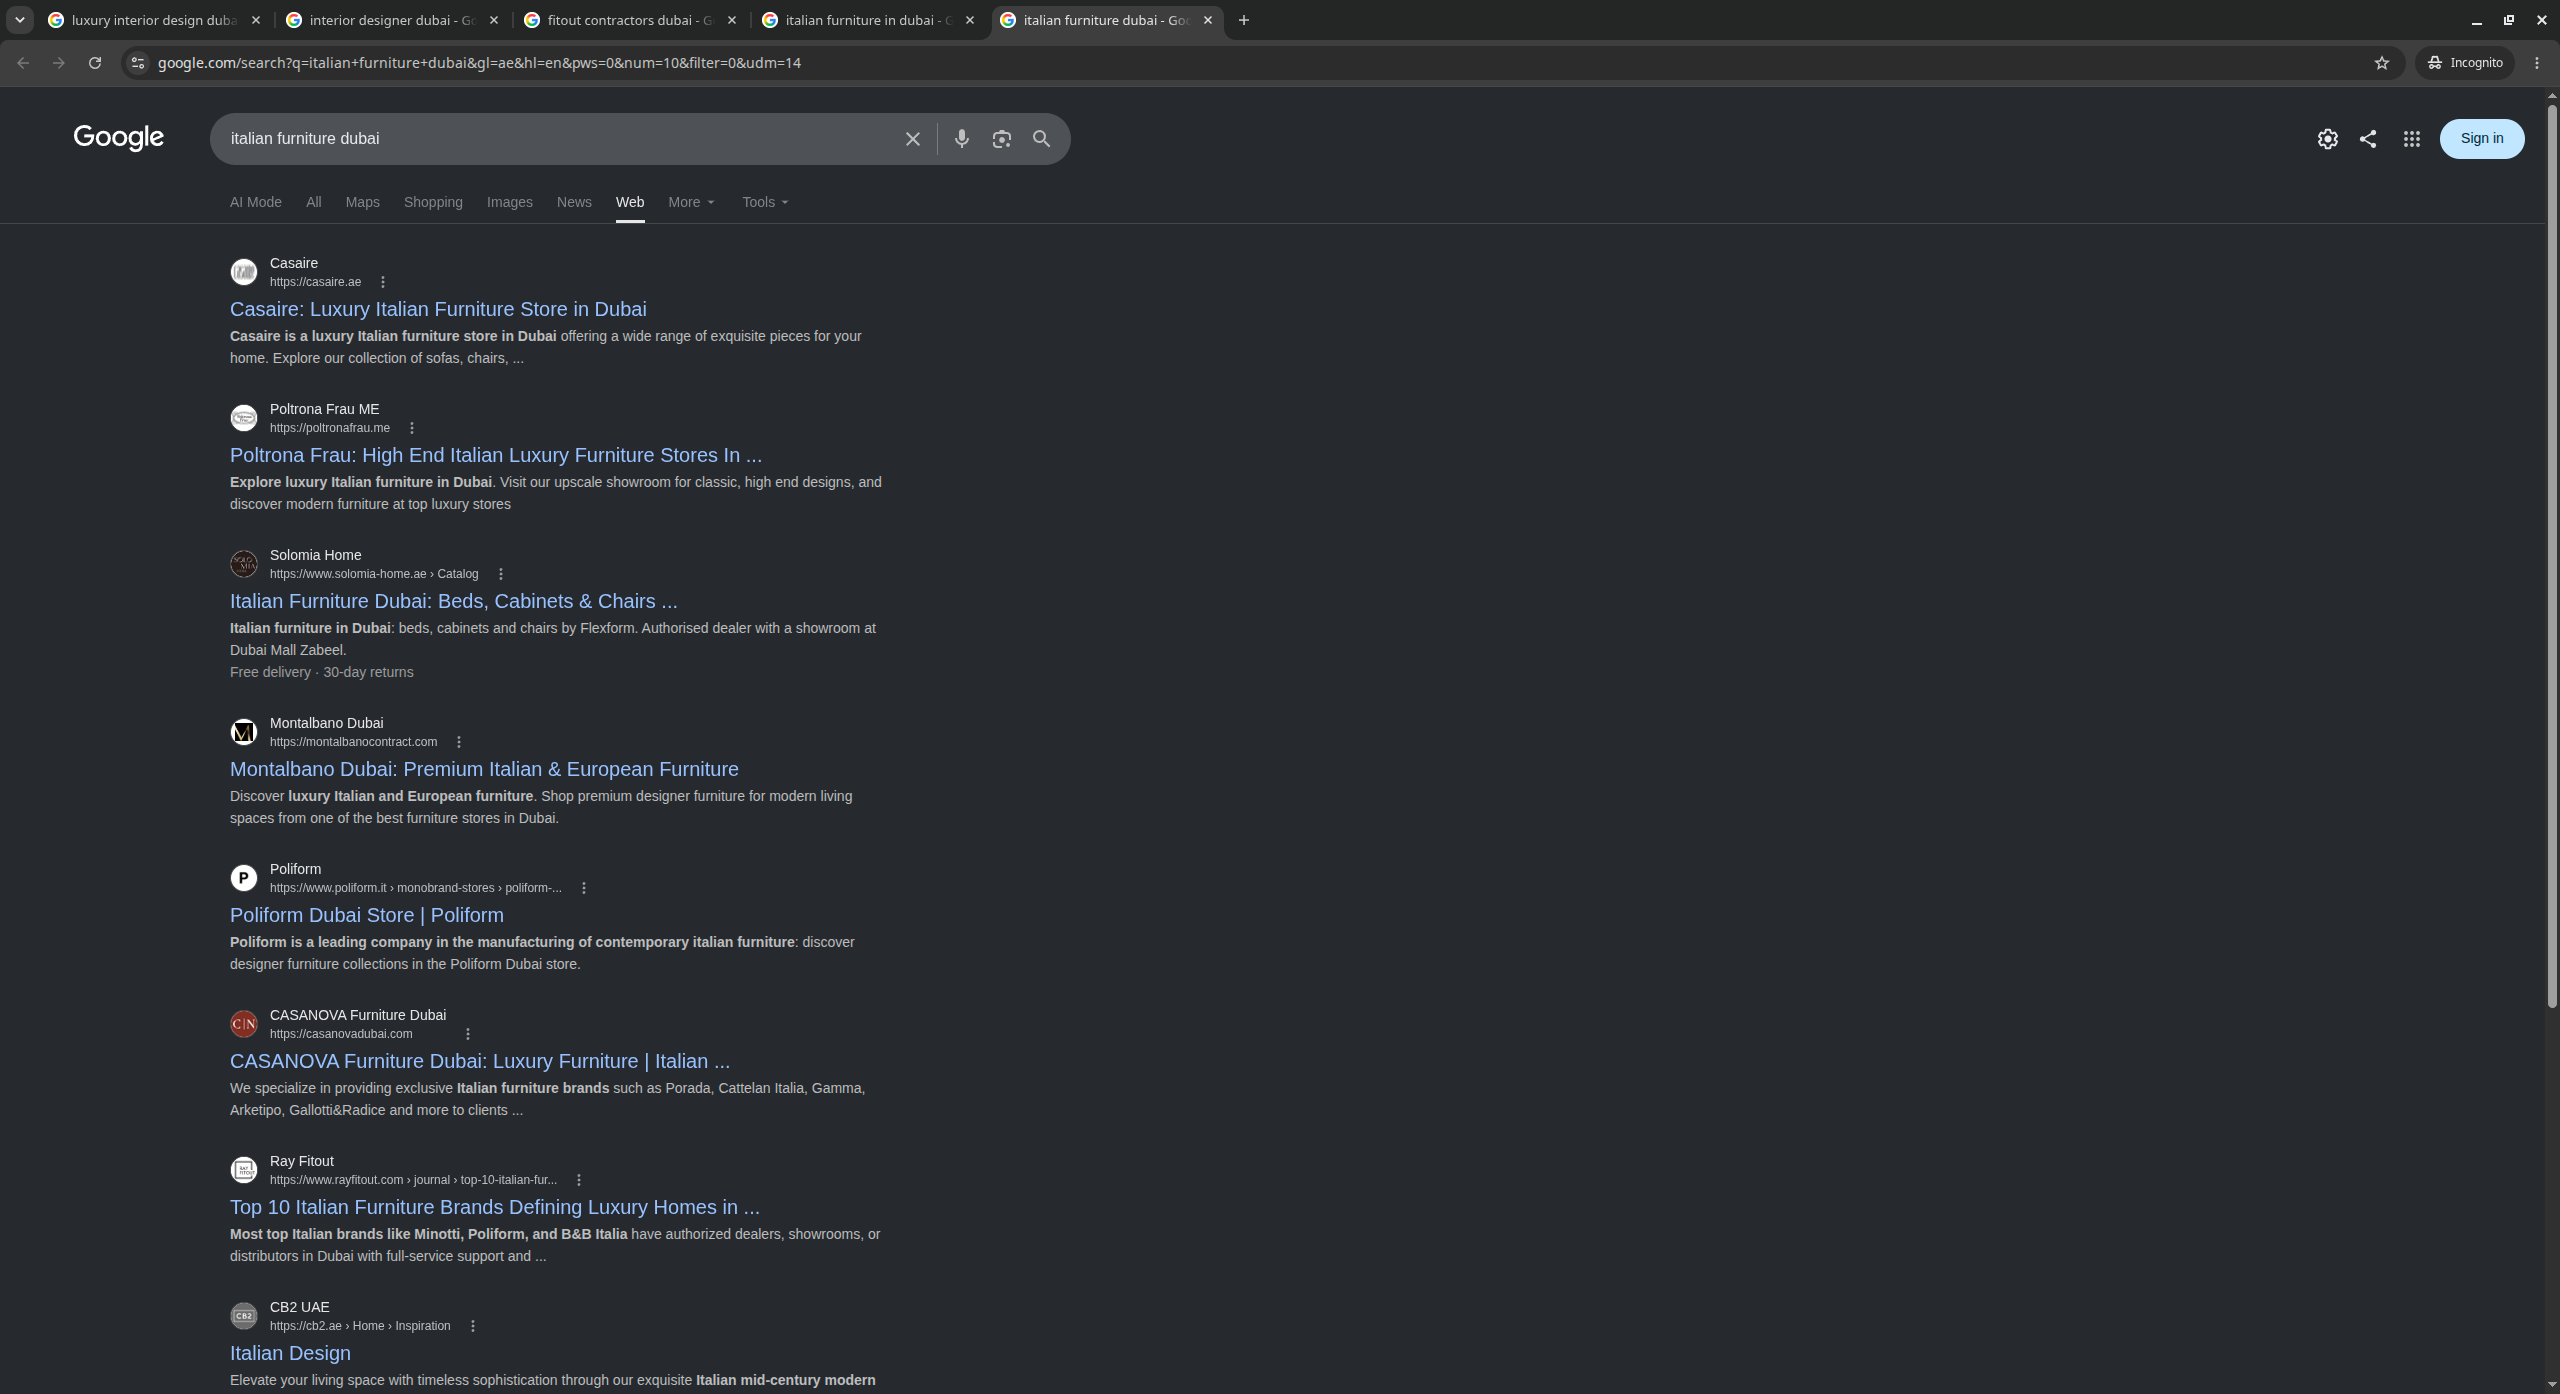The image size is (2560, 1394).
Task: Open Google quick settings gear
Action: point(2327,139)
